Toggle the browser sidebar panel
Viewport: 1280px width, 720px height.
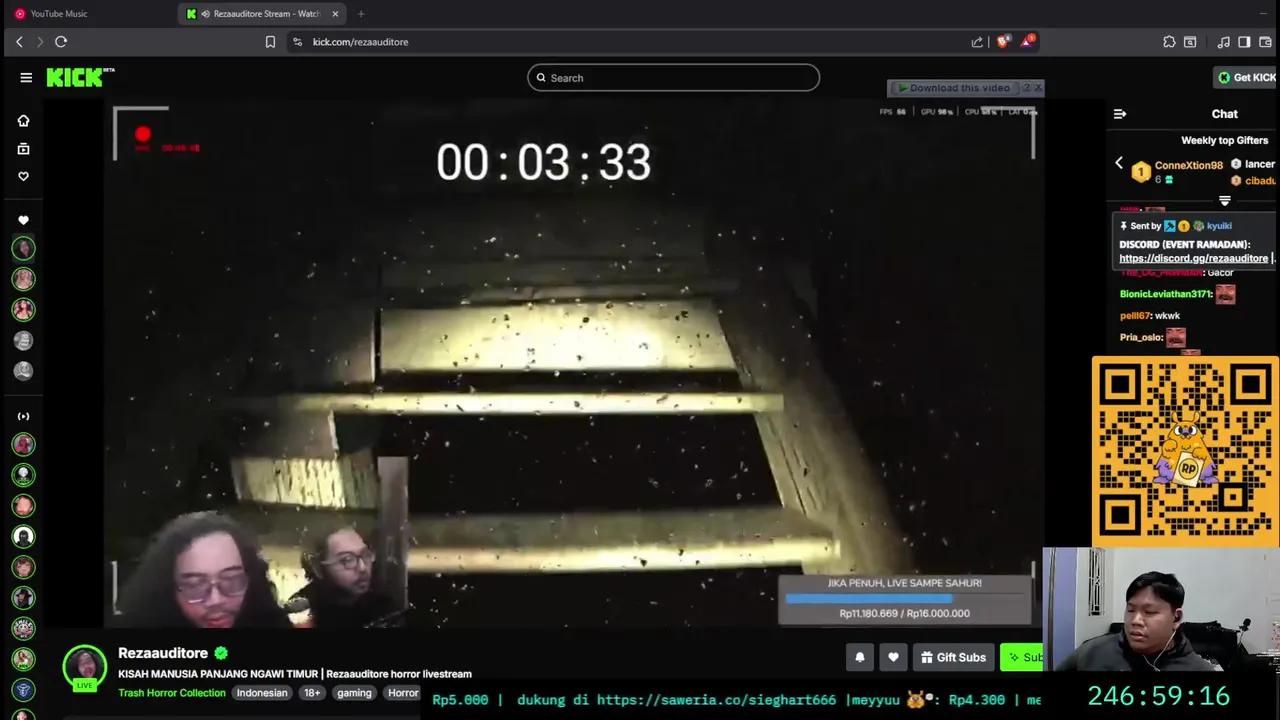(1244, 42)
